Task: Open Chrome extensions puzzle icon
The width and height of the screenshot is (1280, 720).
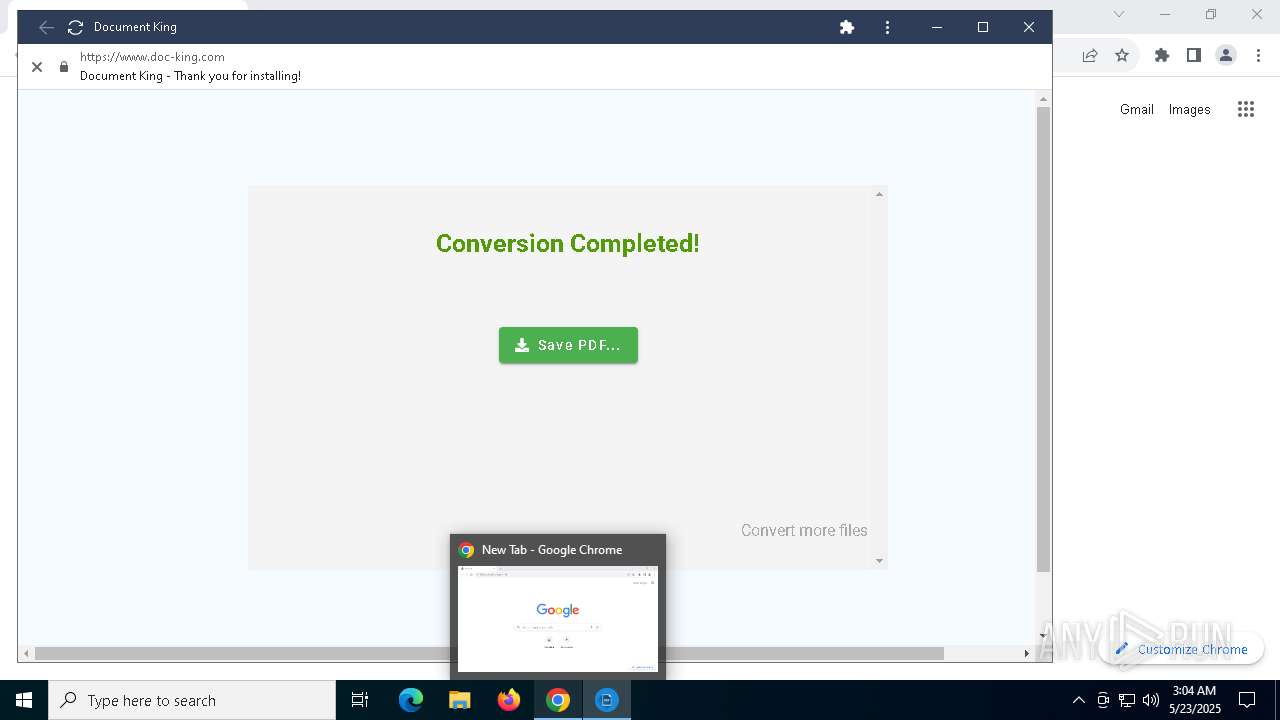Action: coord(1162,55)
